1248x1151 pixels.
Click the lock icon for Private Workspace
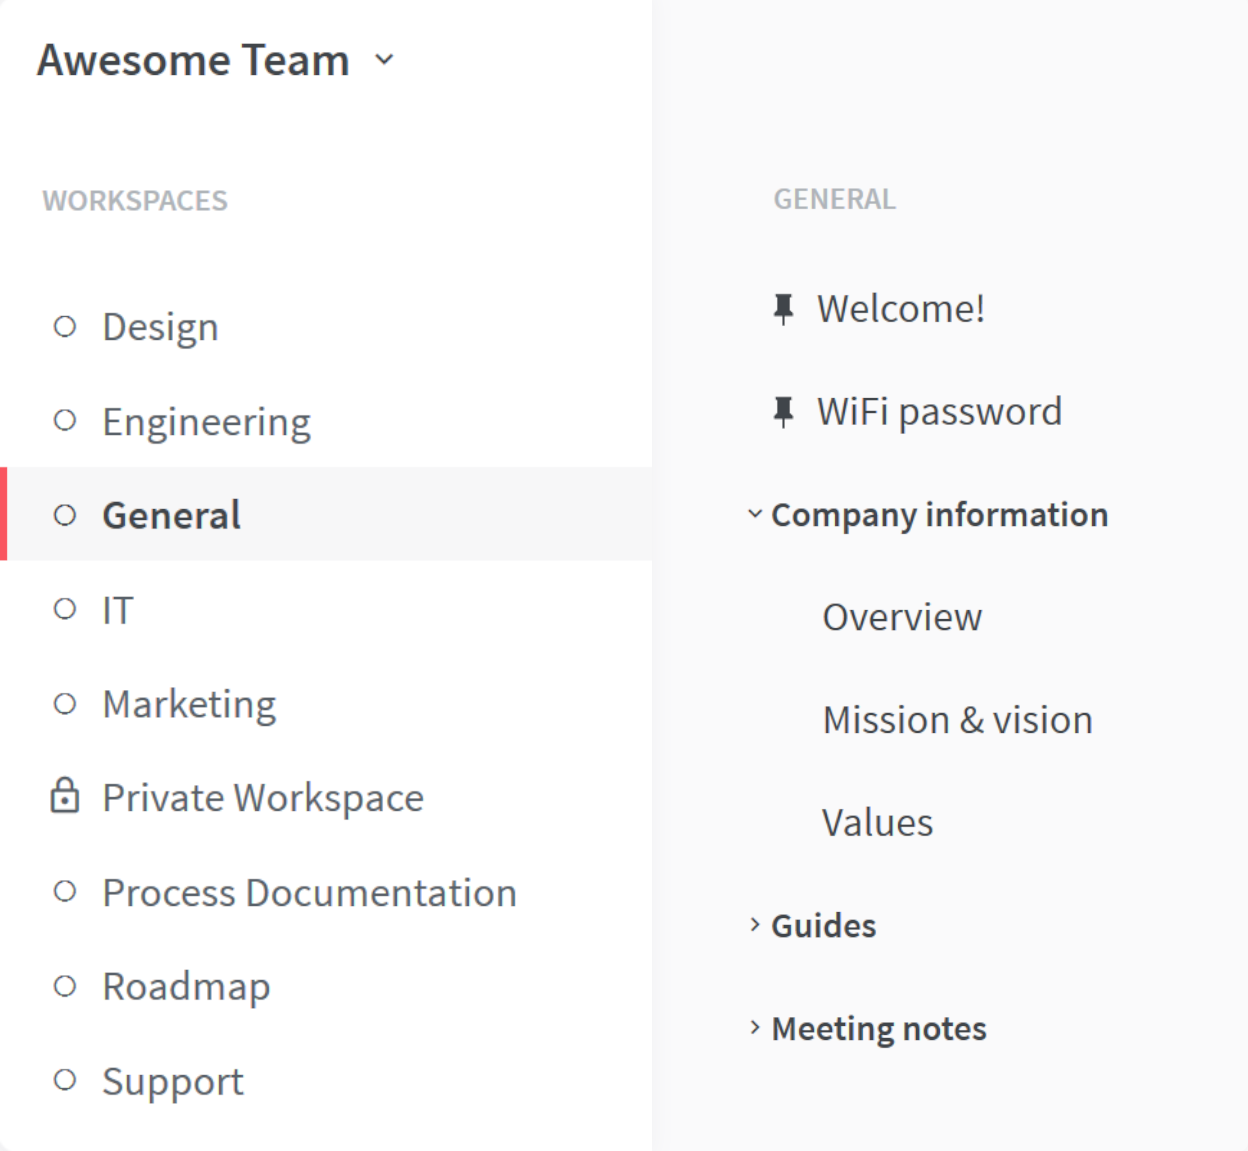pyautogui.click(x=65, y=796)
